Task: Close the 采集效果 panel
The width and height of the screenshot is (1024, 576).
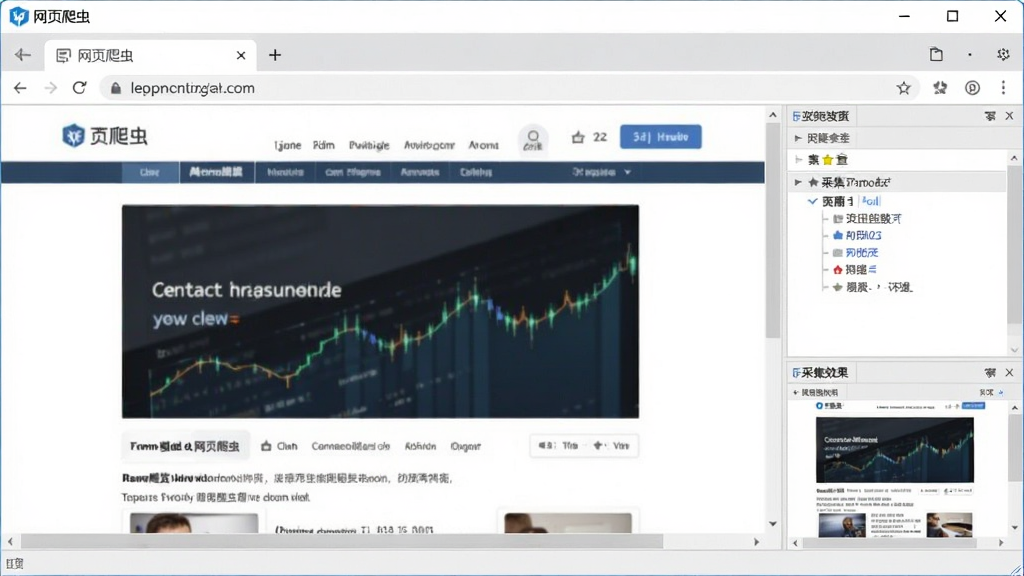Action: [1010, 372]
